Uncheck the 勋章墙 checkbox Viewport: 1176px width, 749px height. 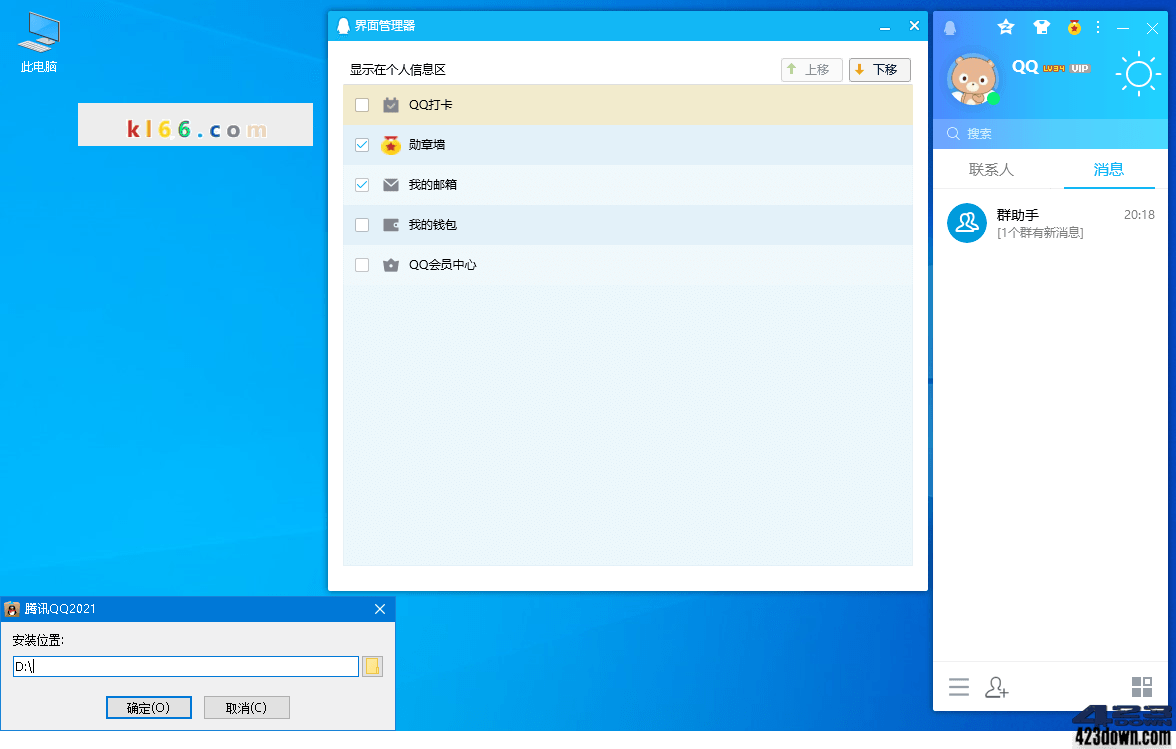[362, 145]
